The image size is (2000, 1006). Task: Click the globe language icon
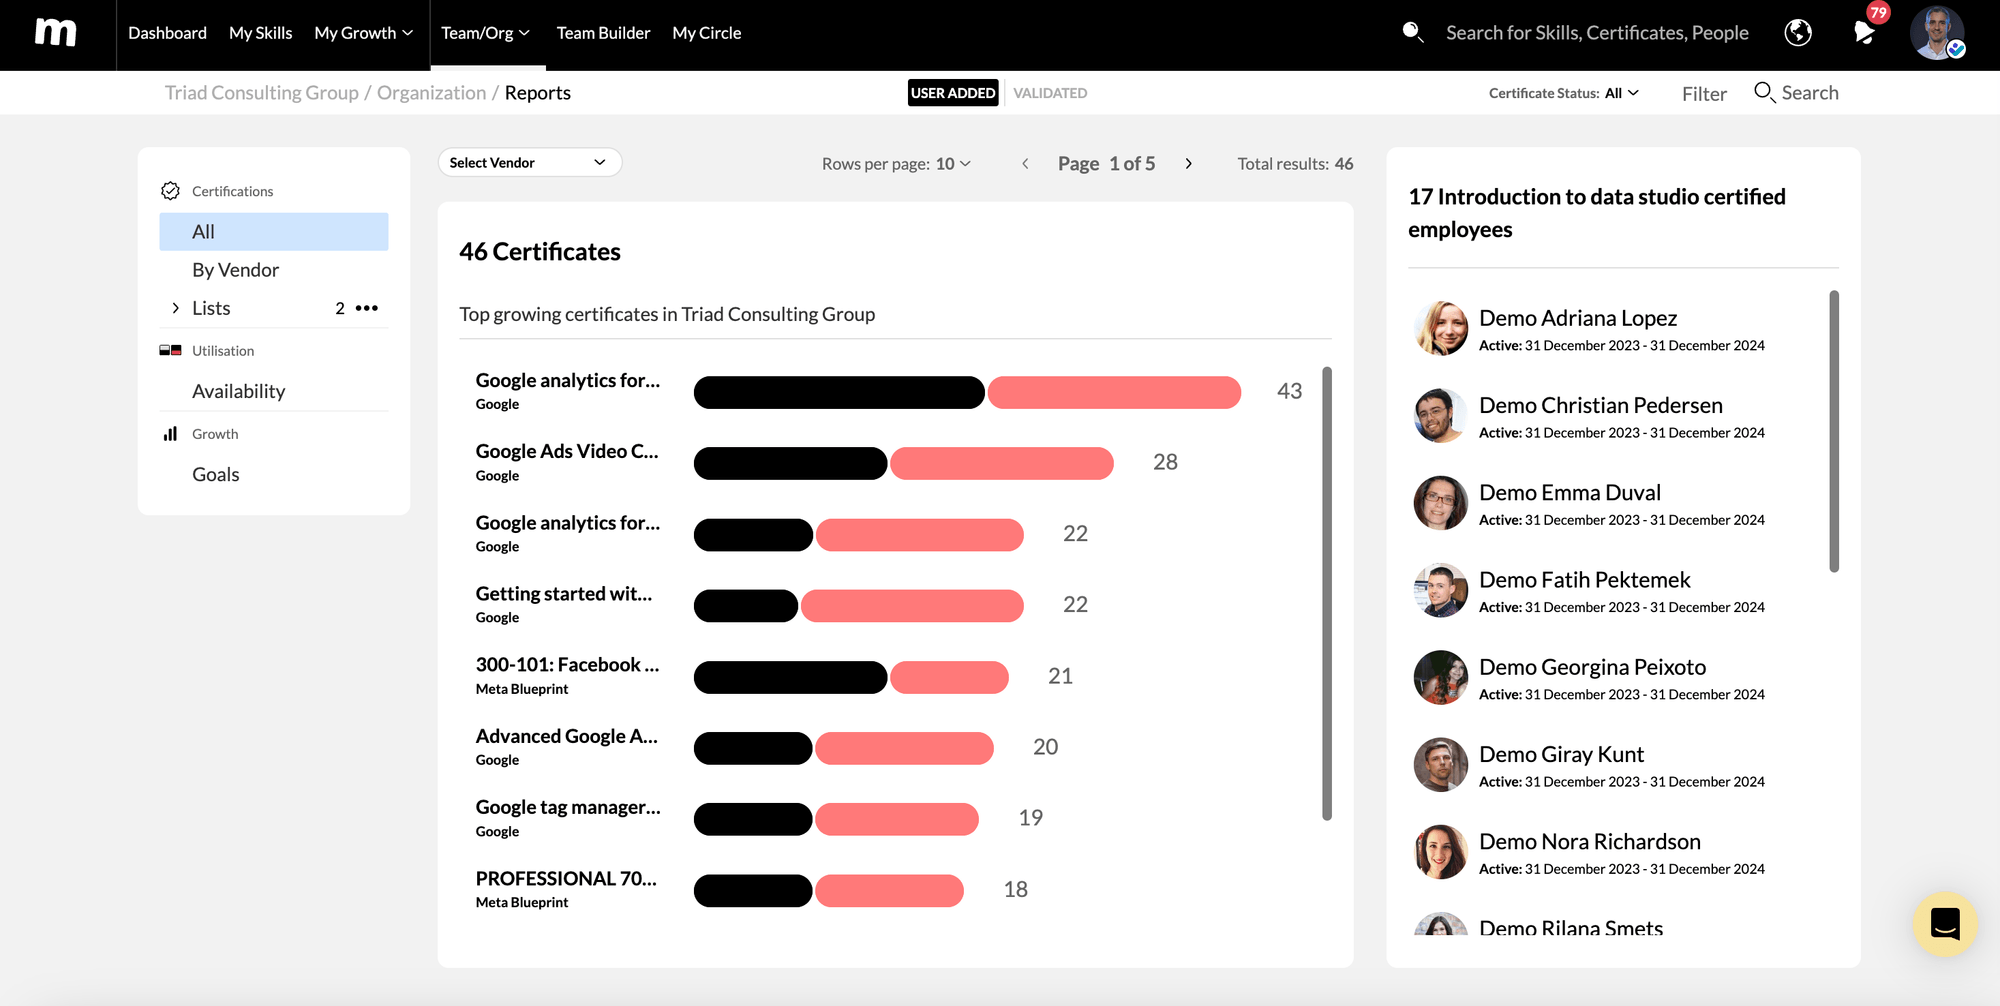click(1797, 33)
